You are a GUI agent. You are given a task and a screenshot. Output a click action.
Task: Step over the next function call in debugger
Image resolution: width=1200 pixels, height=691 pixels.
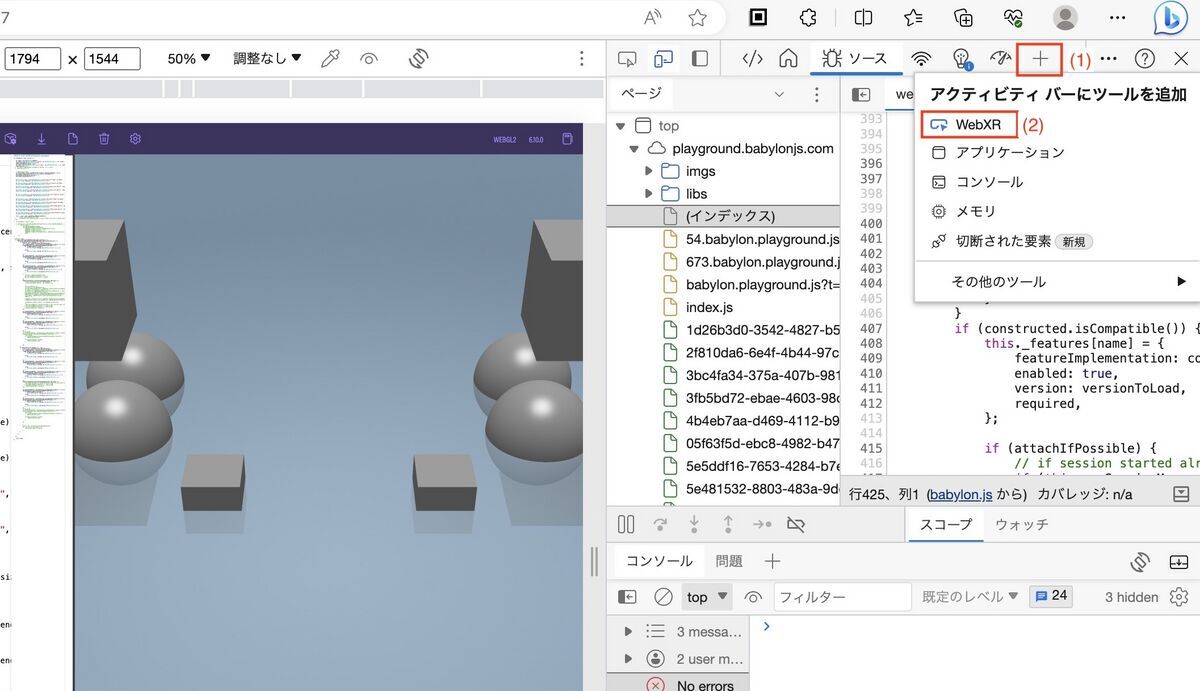pyautogui.click(x=660, y=524)
